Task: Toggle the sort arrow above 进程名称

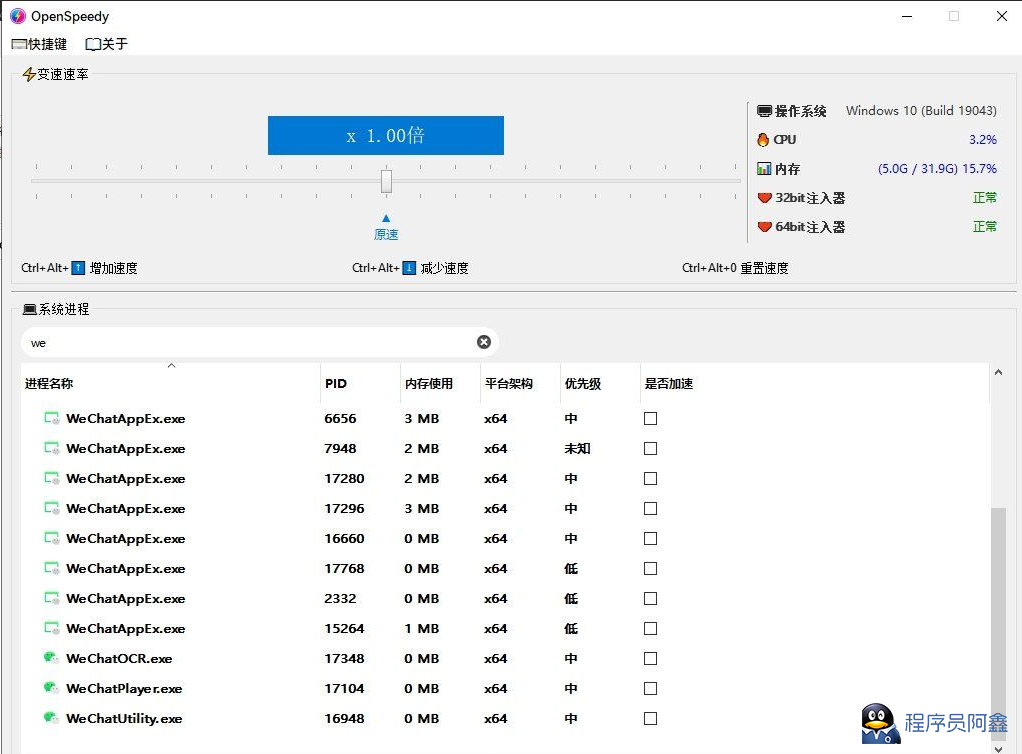Action: [171, 366]
